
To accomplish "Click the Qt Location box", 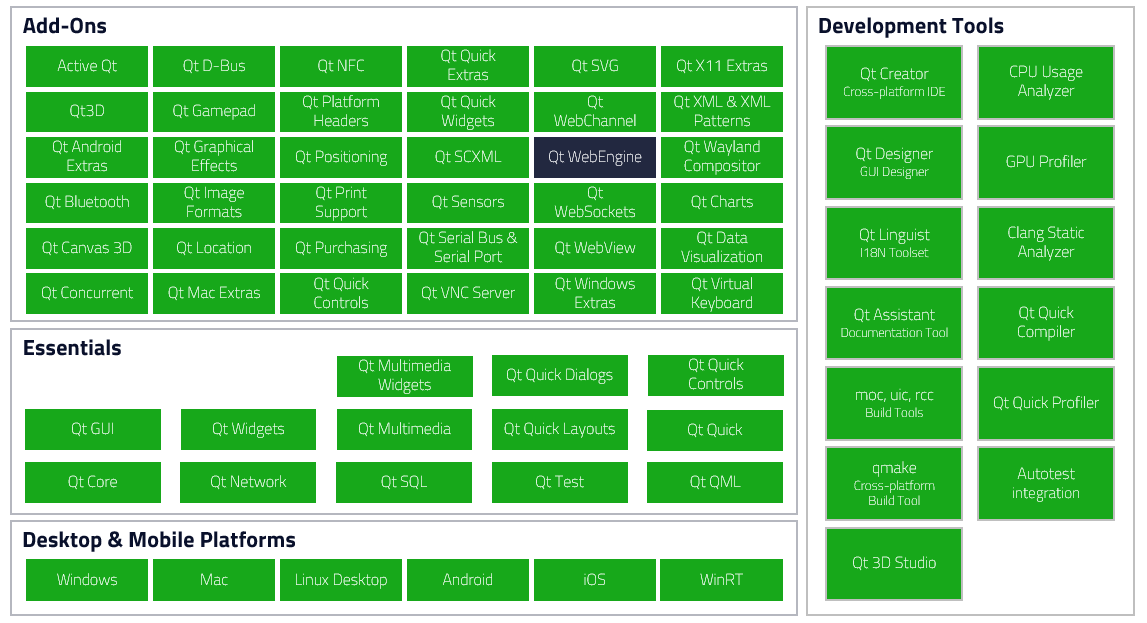I will pyautogui.click(x=214, y=248).
